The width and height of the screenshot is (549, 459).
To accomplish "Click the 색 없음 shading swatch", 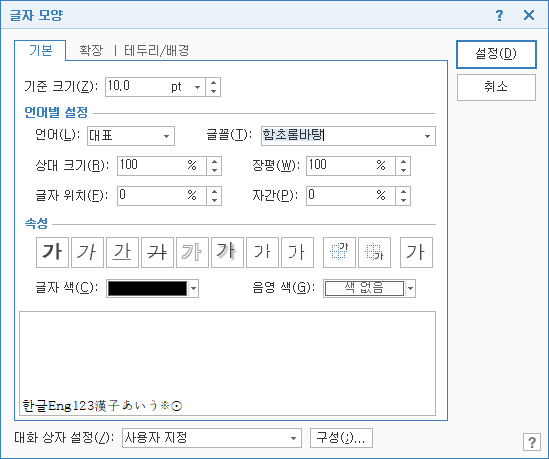I will [x=364, y=288].
